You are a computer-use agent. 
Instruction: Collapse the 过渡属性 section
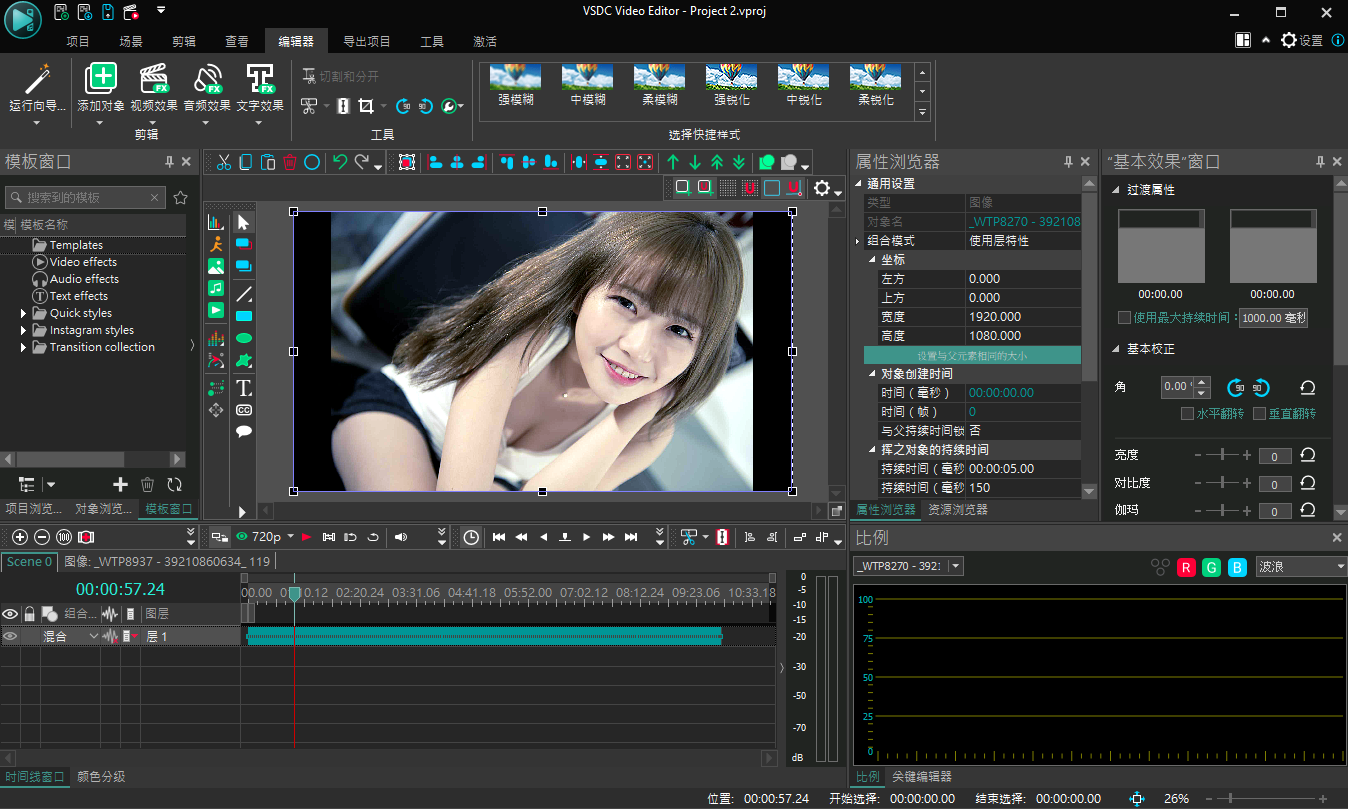point(1117,189)
